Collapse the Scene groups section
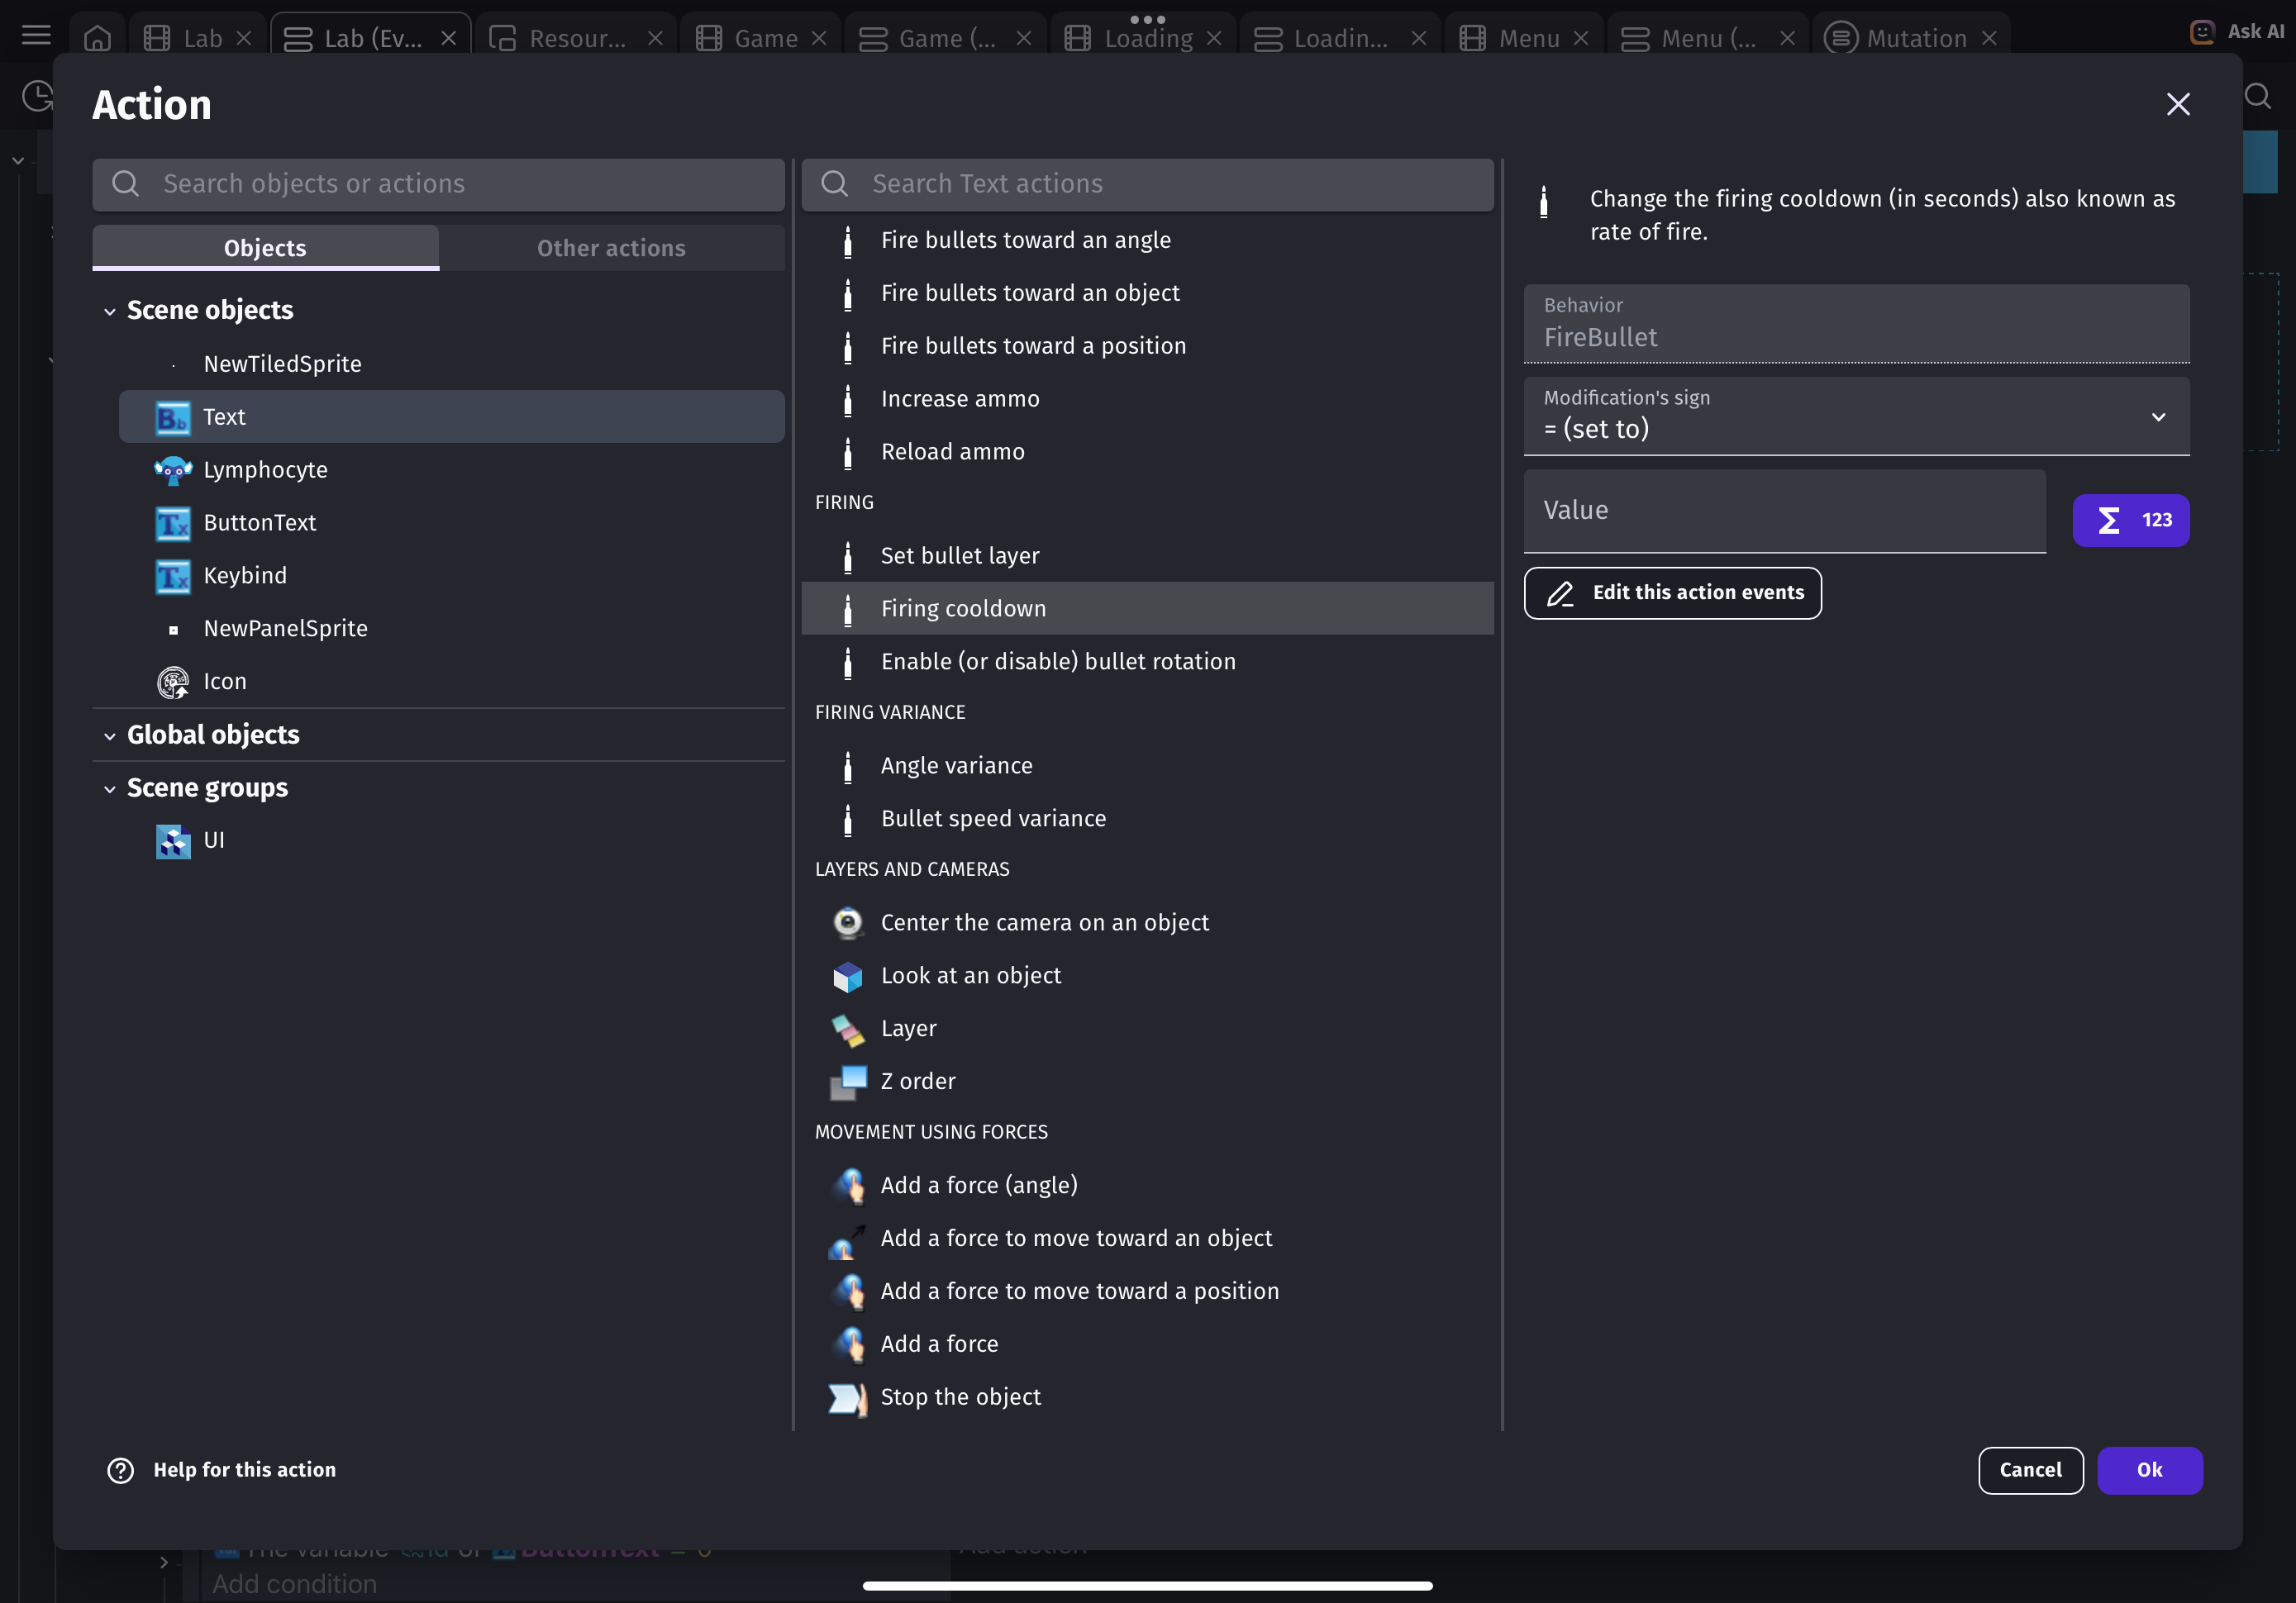Screen dimensions: 2296x1603 (x=109, y=788)
